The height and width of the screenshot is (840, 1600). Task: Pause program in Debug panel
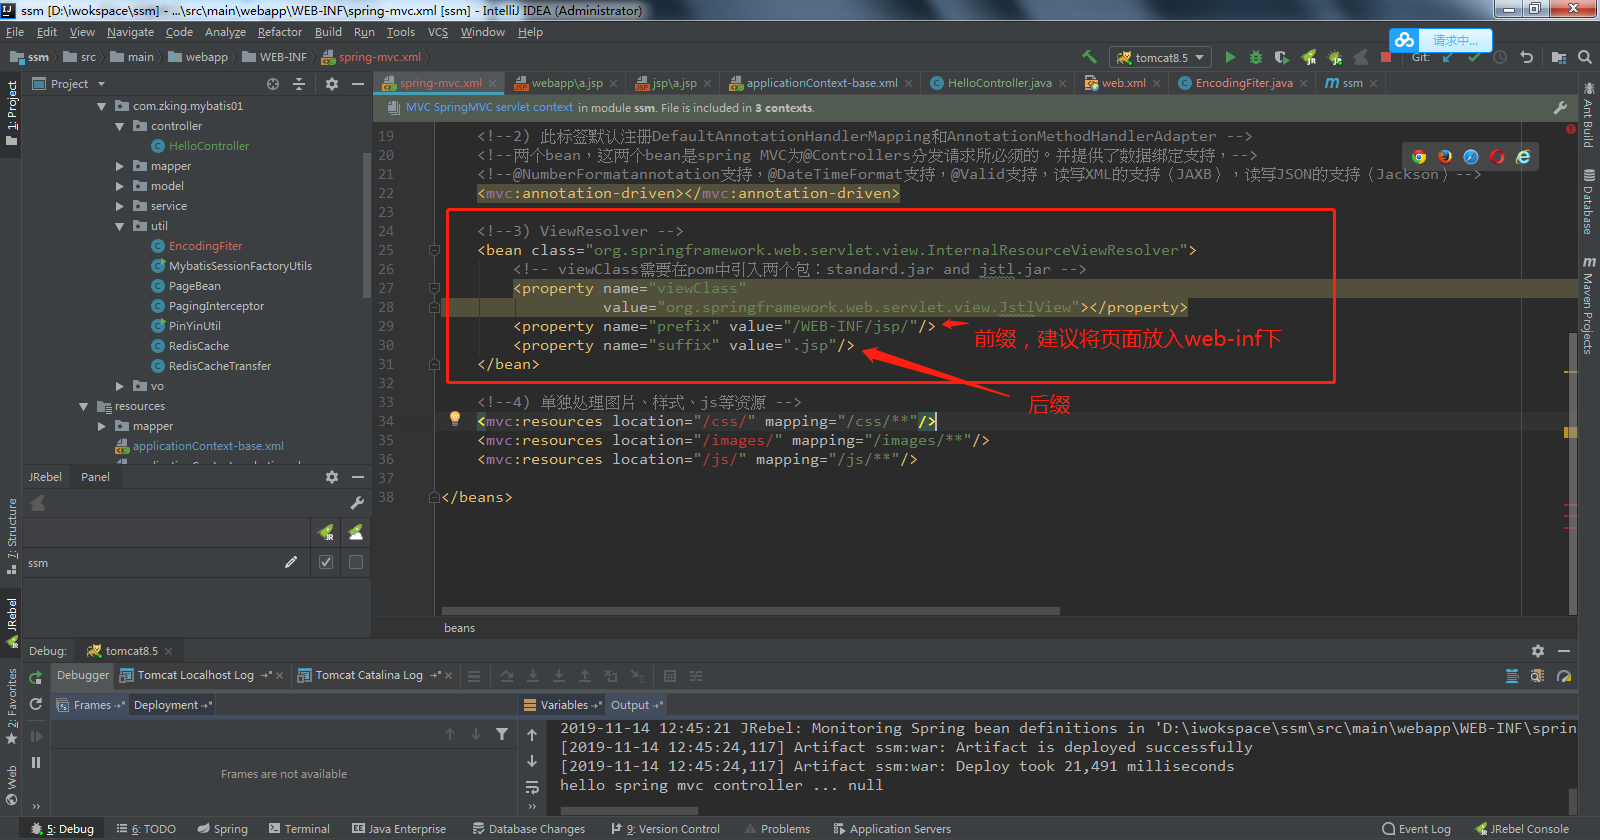pyautogui.click(x=36, y=762)
